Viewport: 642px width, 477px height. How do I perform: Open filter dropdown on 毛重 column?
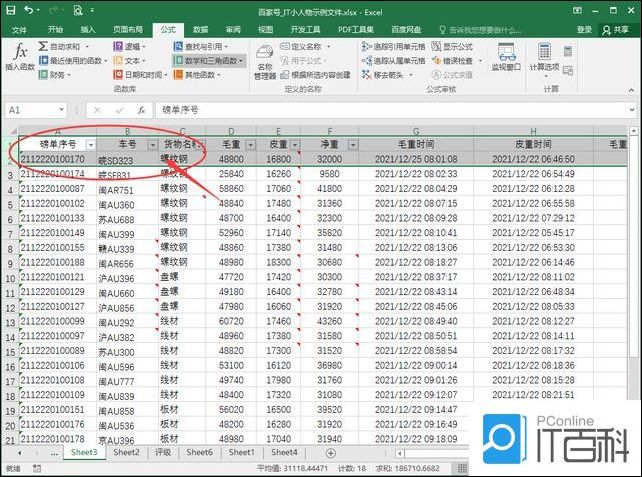(249, 145)
